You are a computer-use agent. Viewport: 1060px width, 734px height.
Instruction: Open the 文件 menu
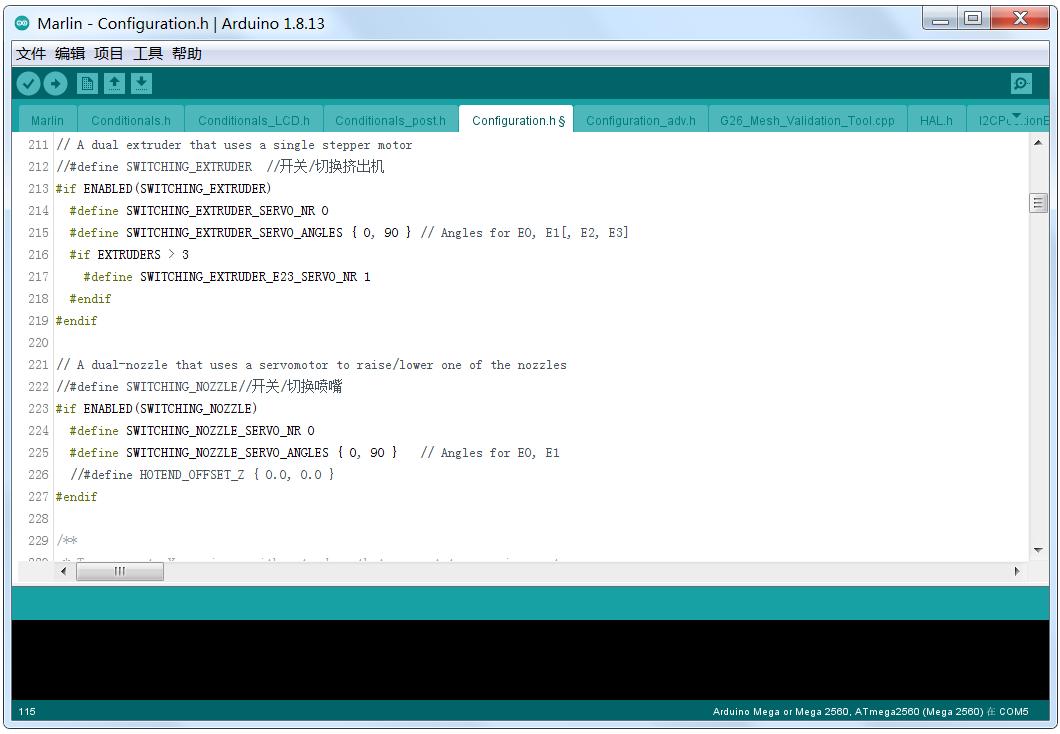pyautogui.click(x=31, y=54)
